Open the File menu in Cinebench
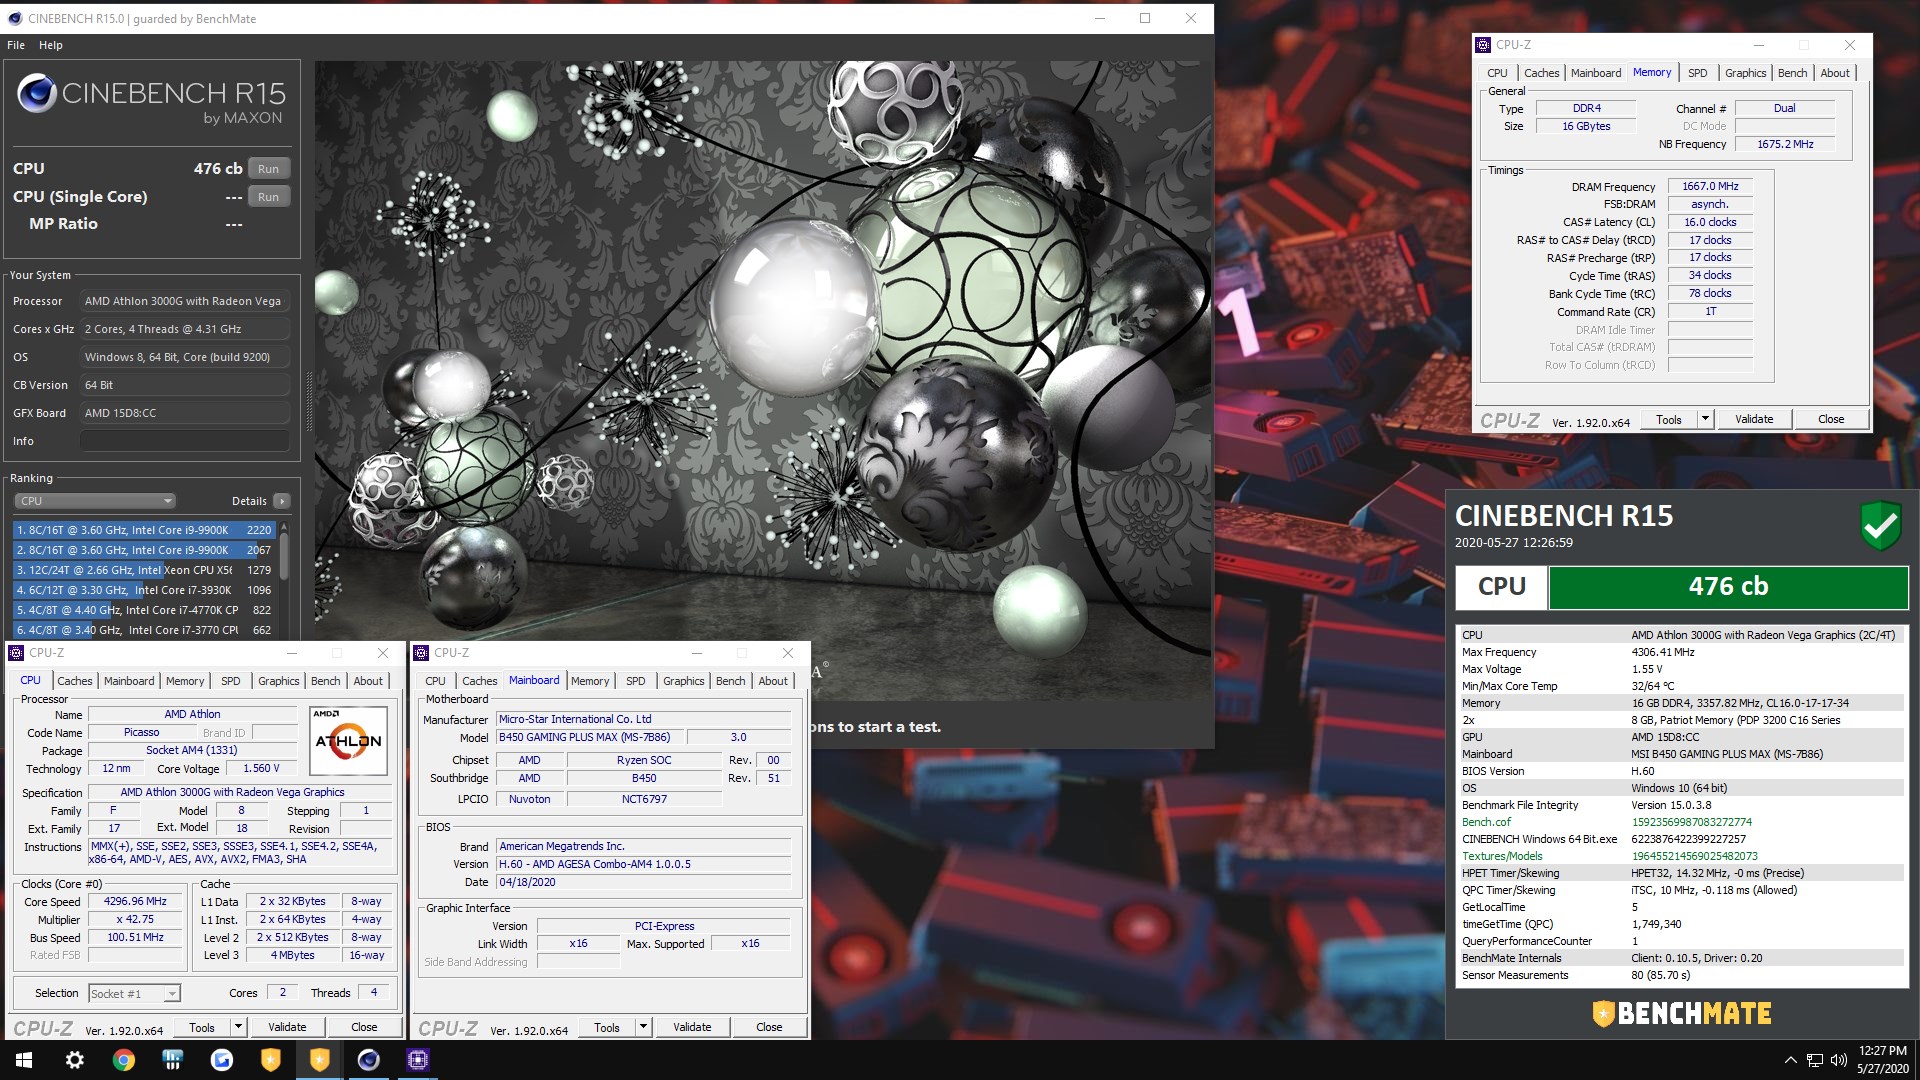This screenshot has width=1920, height=1080. click(16, 45)
